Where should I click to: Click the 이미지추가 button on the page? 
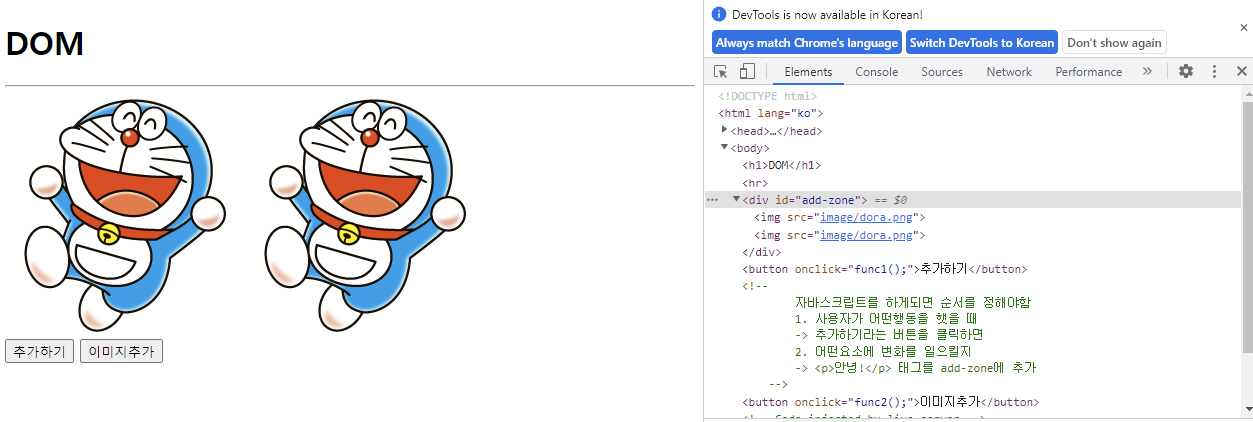click(121, 351)
